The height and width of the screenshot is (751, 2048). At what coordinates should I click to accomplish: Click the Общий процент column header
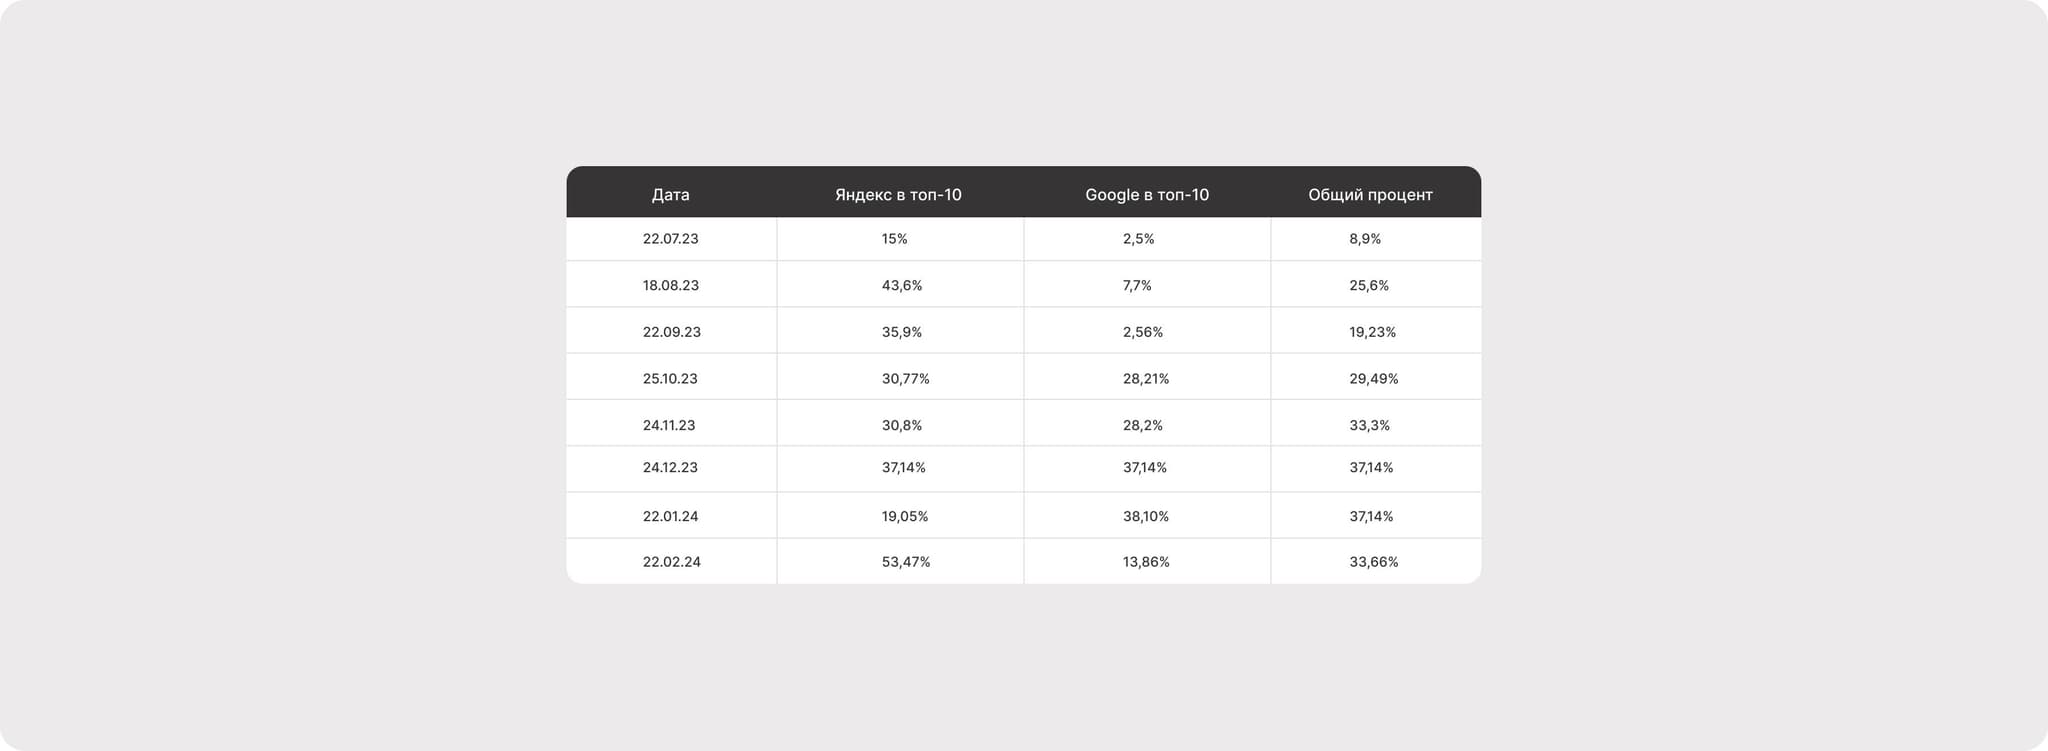(1370, 195)
